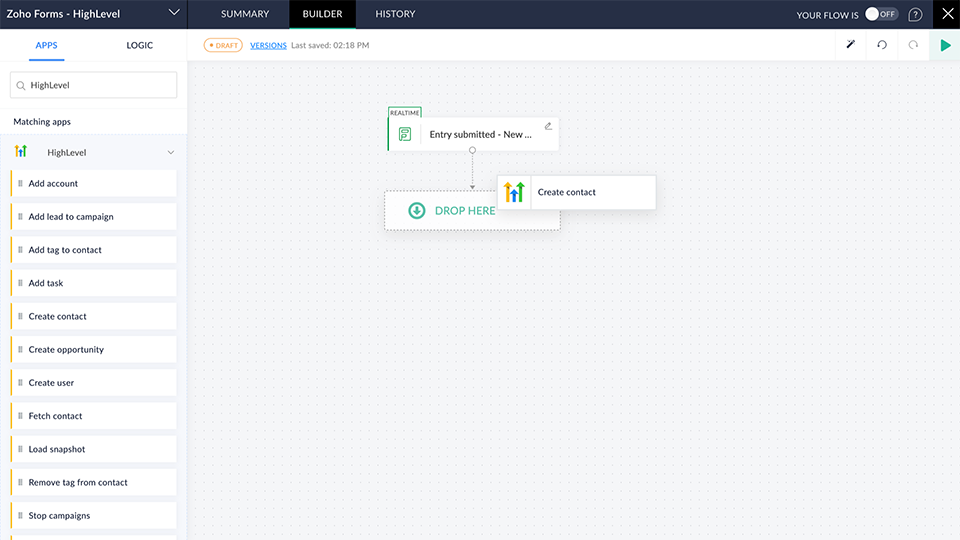
Task: Click the Matching apps heading
Action: 42,122
